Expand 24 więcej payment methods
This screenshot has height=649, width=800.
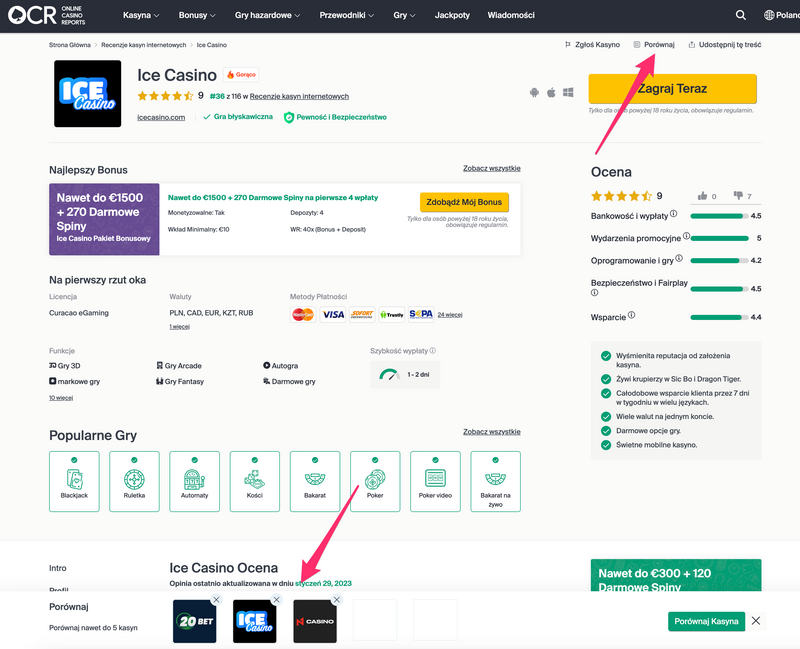[450, 315]
